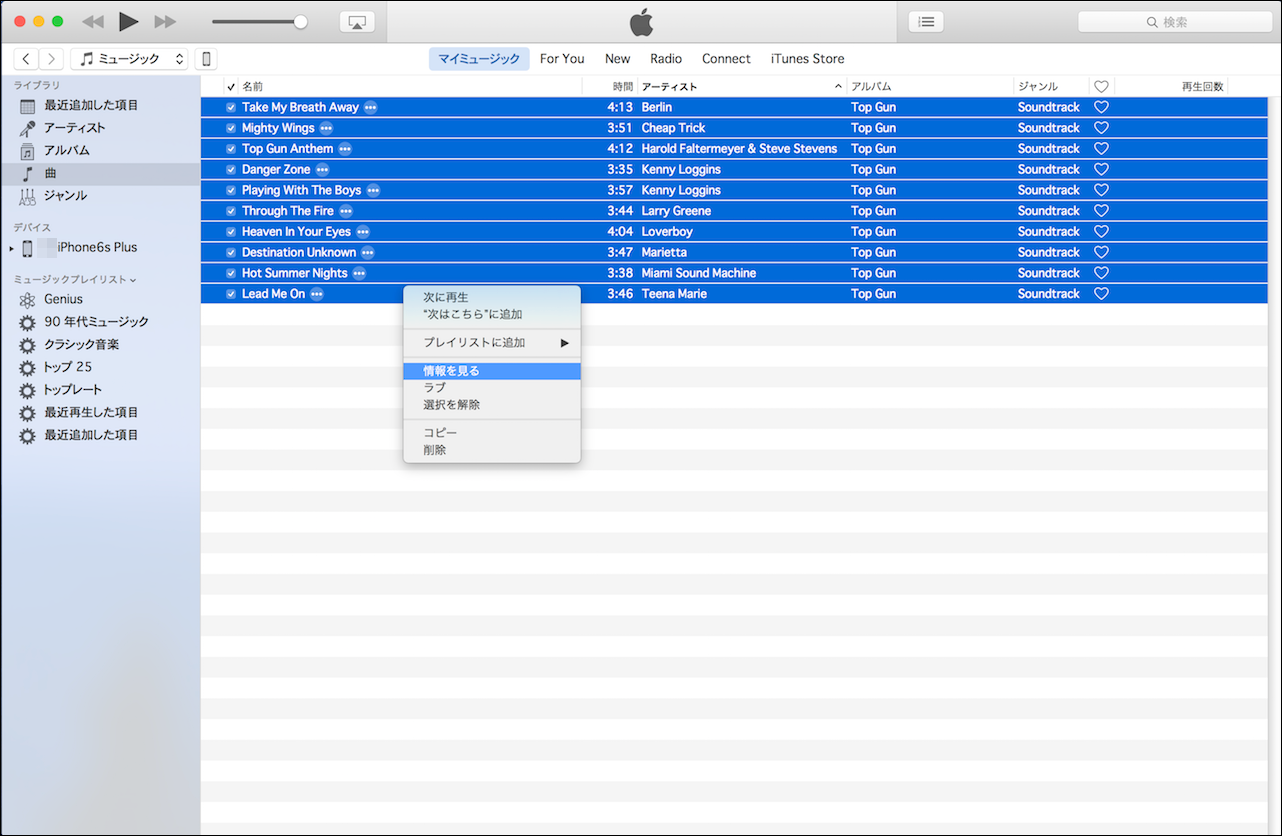The height and width of the screenshot is (836, 1282).
Task: Expand the iPhone6s Plus device triangle
Action: [12, 248]
